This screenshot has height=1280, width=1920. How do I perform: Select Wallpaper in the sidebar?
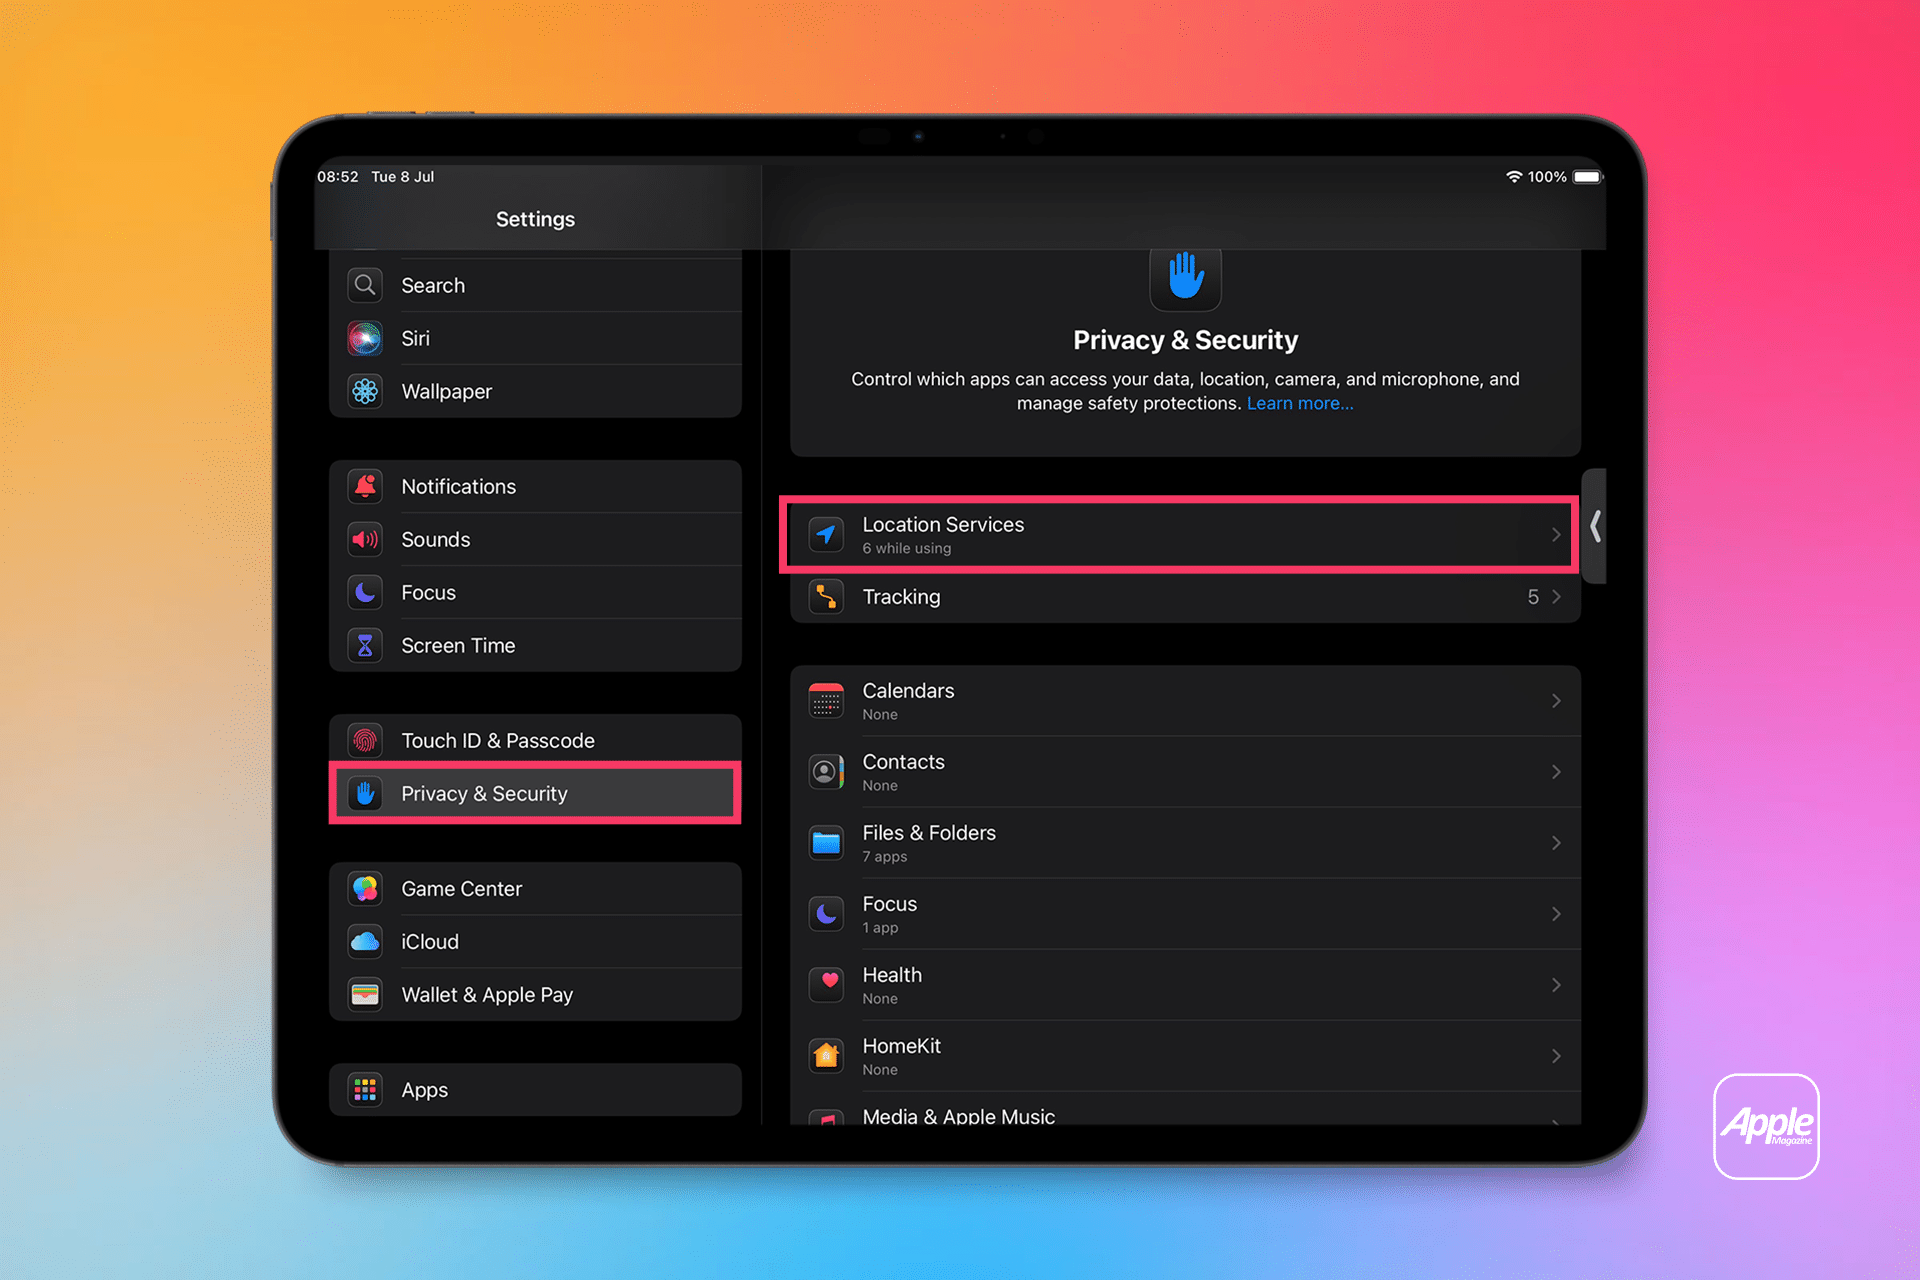tap(535, 391)
